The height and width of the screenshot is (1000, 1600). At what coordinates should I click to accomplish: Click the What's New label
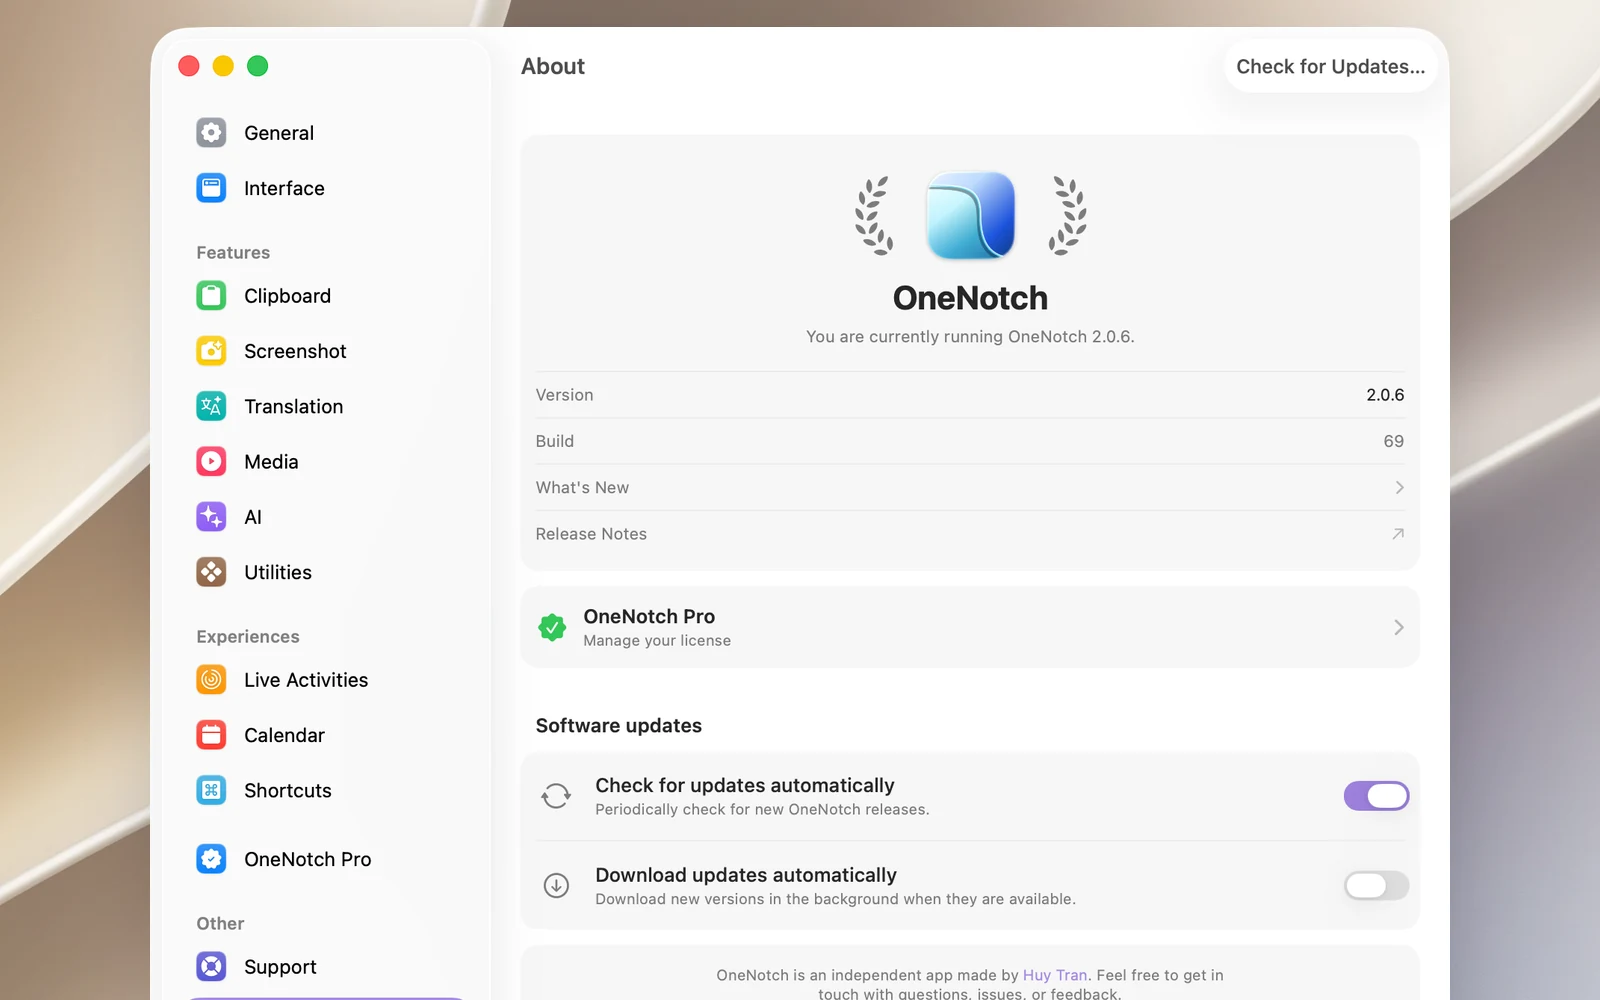coord(582,487)
